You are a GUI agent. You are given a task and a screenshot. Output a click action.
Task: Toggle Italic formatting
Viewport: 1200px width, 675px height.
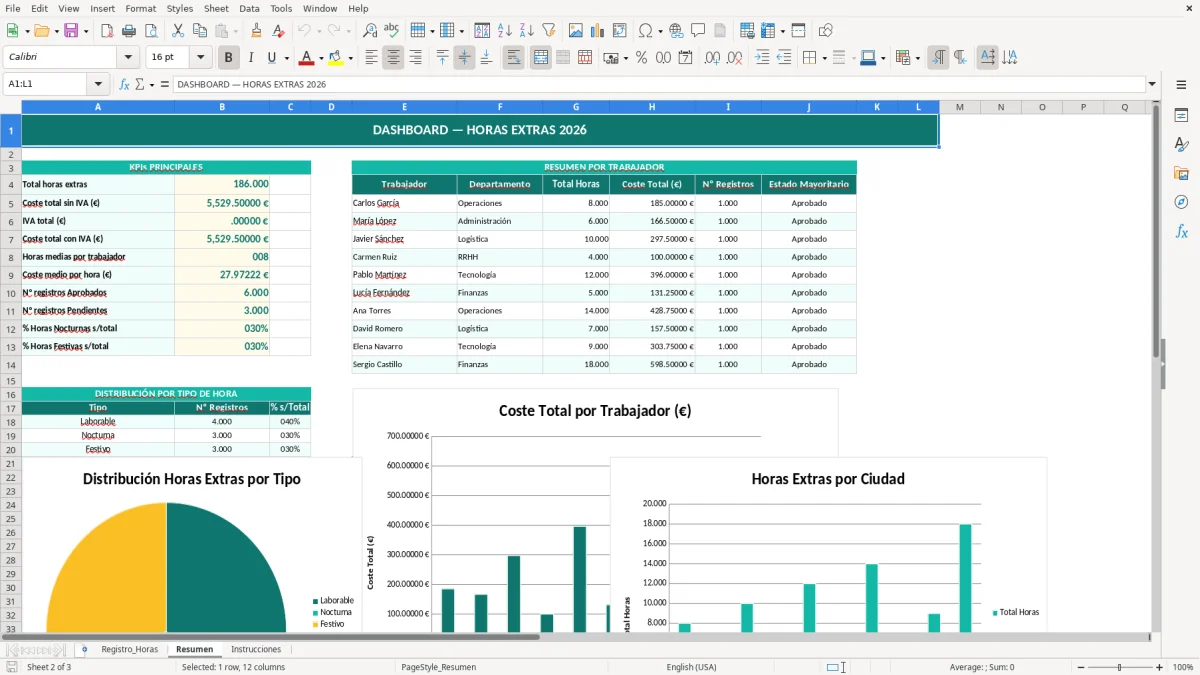click(251, 58)
